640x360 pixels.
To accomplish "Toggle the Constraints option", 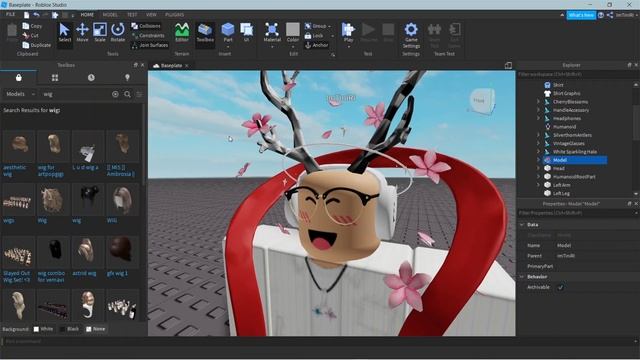I will (x=148, y=36).
